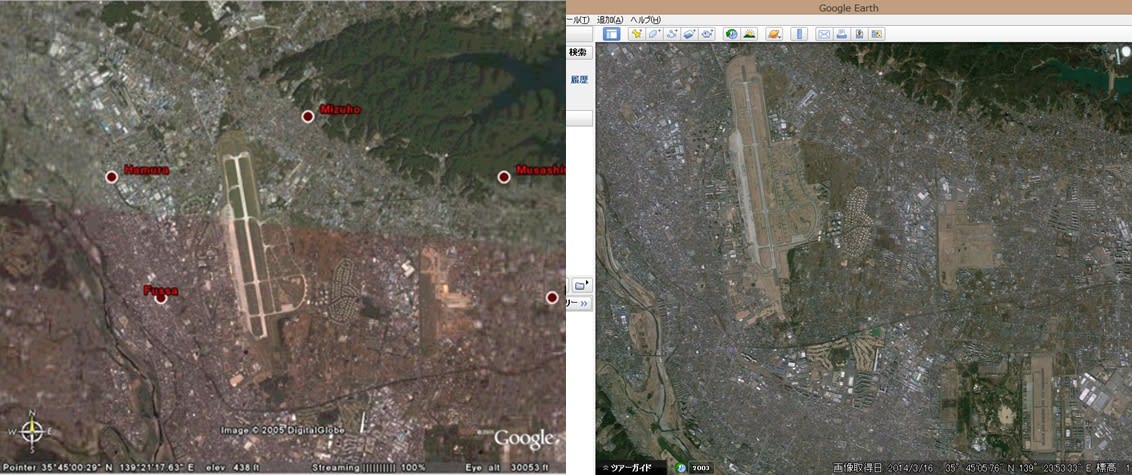View in Google Maps icon
The width and height of the screenshot is (1132, 475).
pos(876,34)
